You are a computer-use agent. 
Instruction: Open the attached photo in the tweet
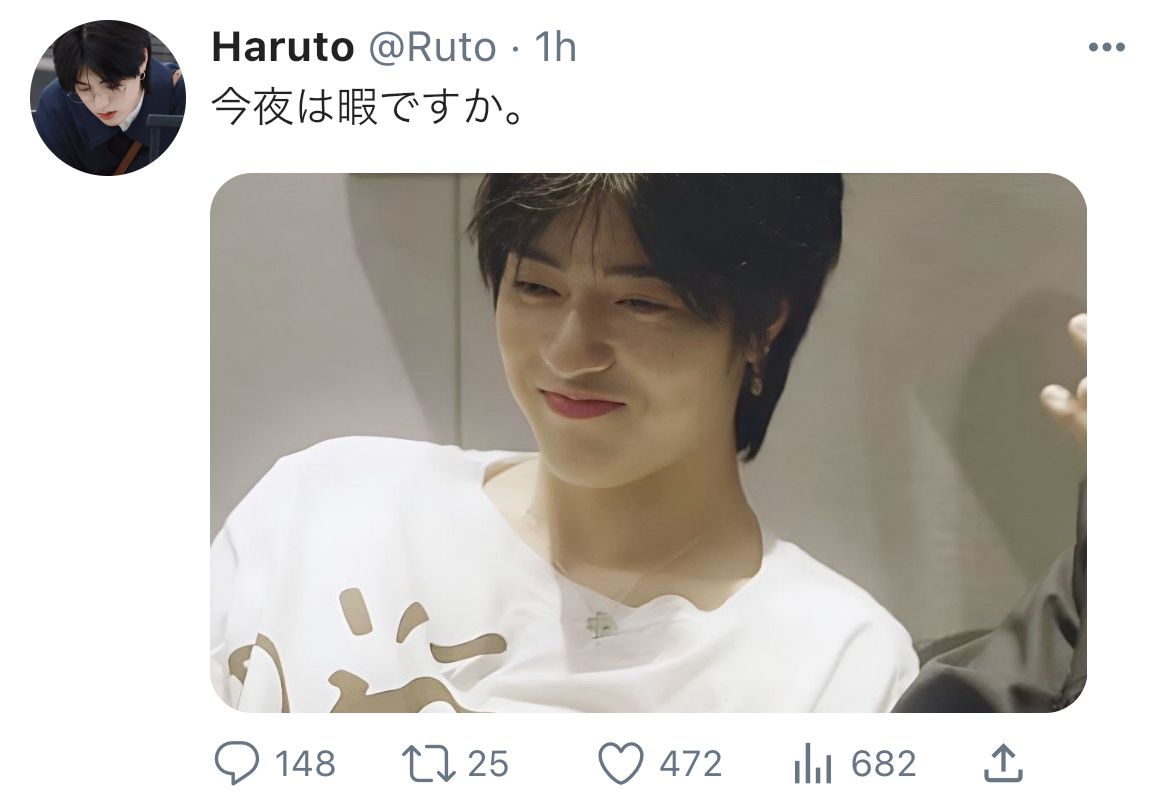point(648,442)
